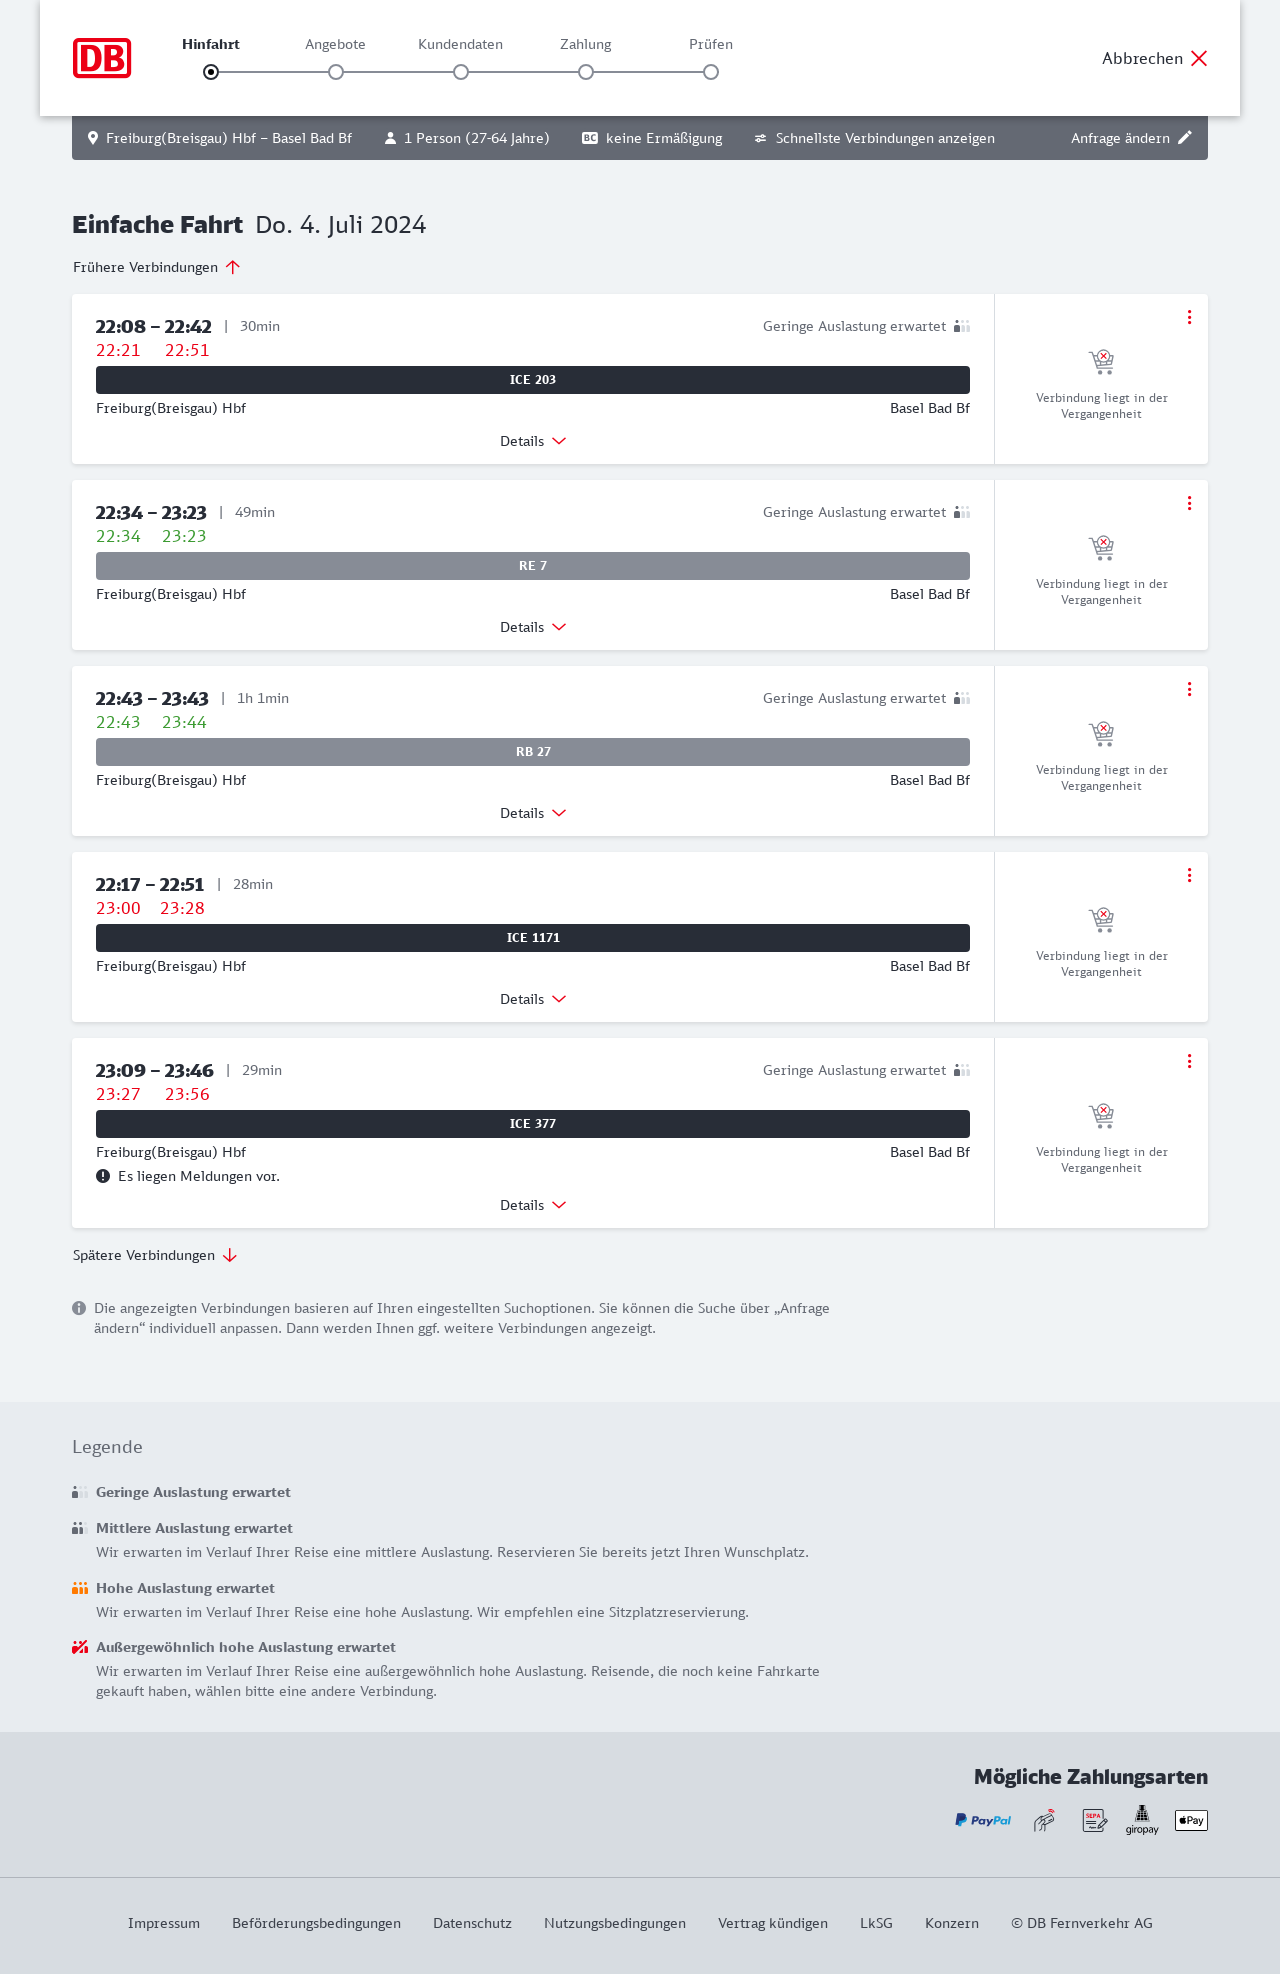Expand Details for ICE 203 connection
The width and height of the screenshot is (1280, 1974).
[533, 441]
